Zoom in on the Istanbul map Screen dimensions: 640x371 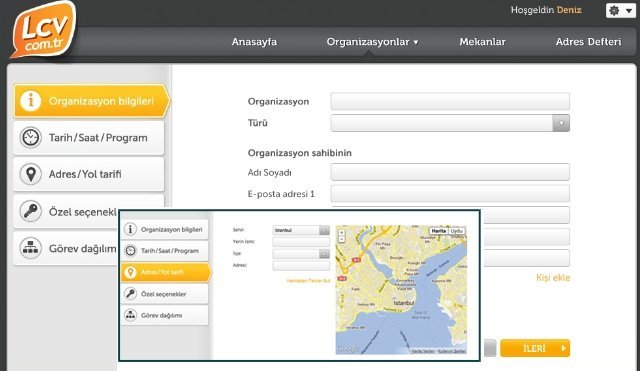coord(342,233)
